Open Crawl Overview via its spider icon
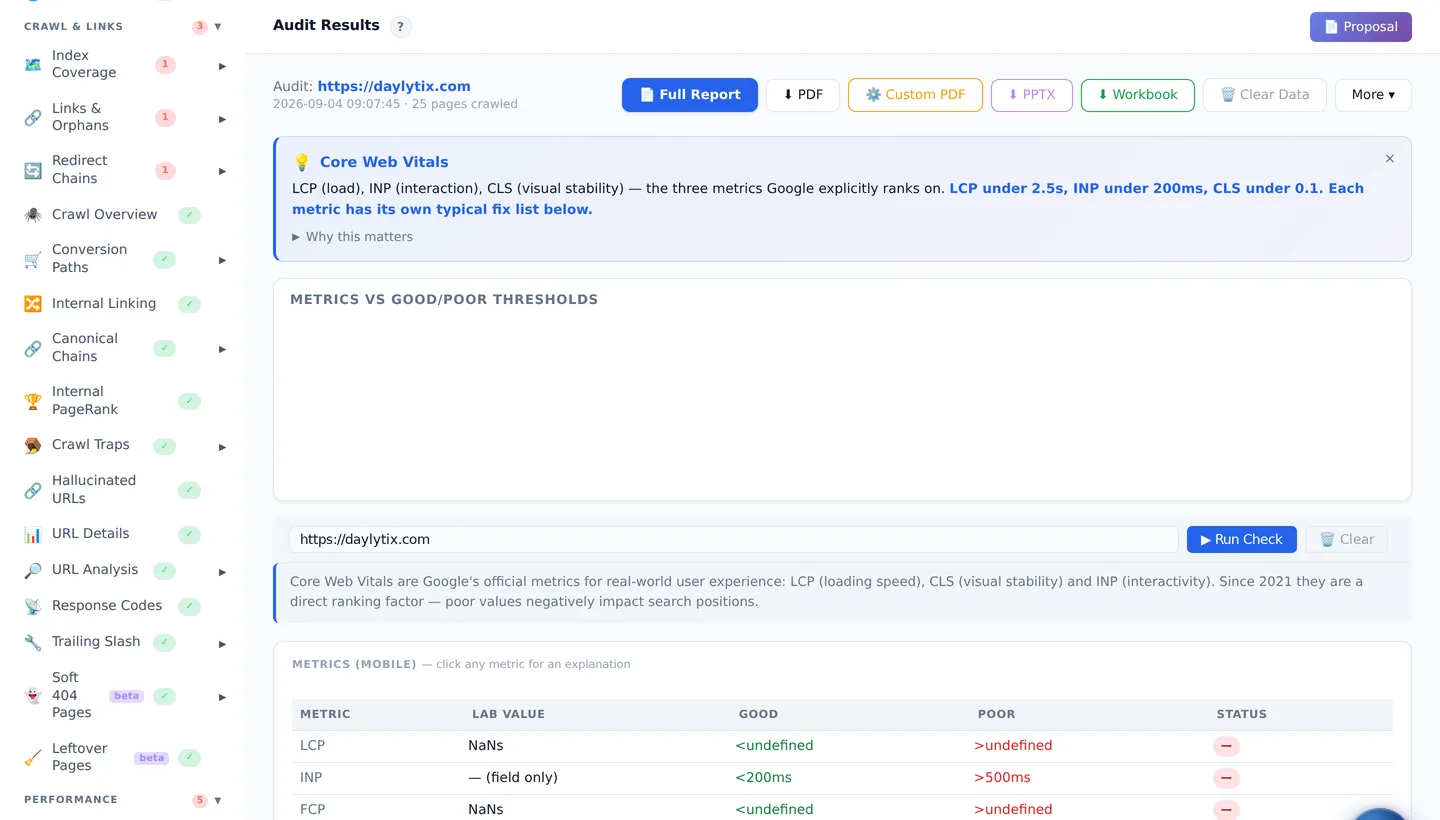 tap(33, 214)
